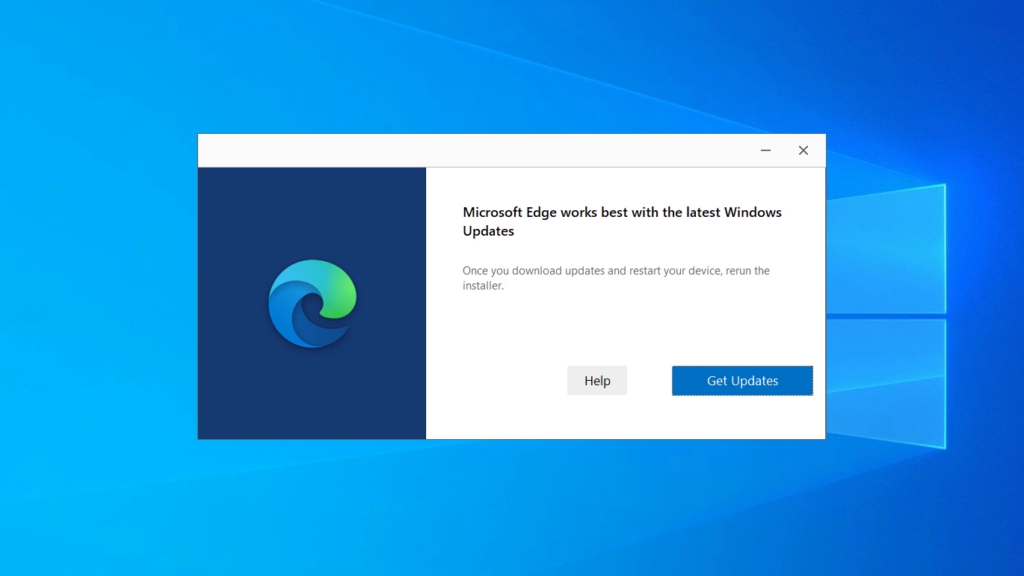
Task: Close the Edge installer dialog
Action: (x=803, y=151)
